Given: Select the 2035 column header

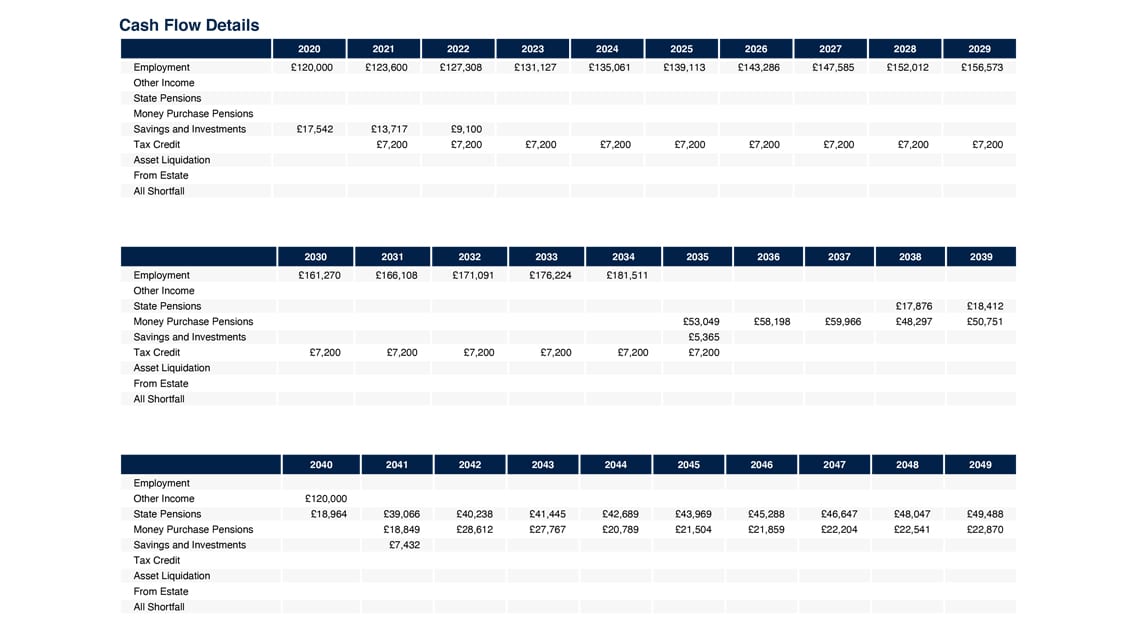Looking at the screenshot, I should tap(697, 257).
